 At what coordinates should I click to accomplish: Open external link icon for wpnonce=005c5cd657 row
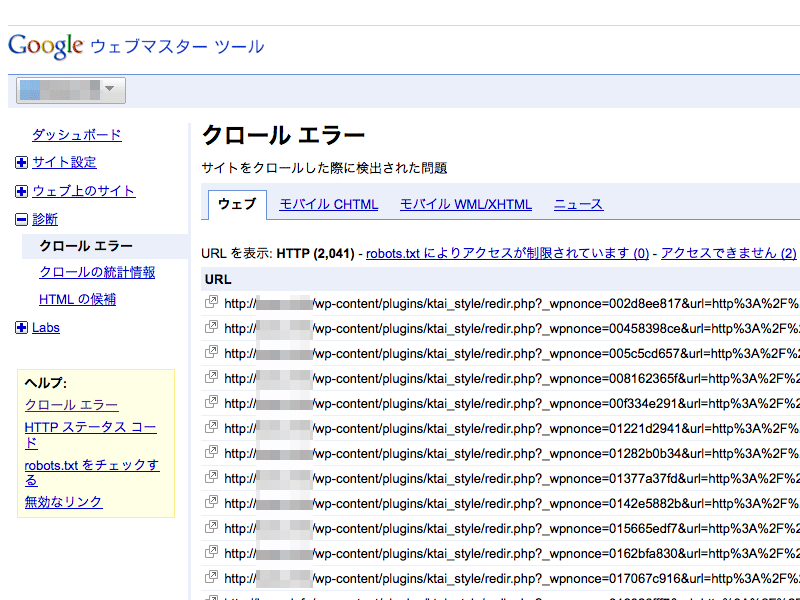pyautogui.click(x=211, y=352)
